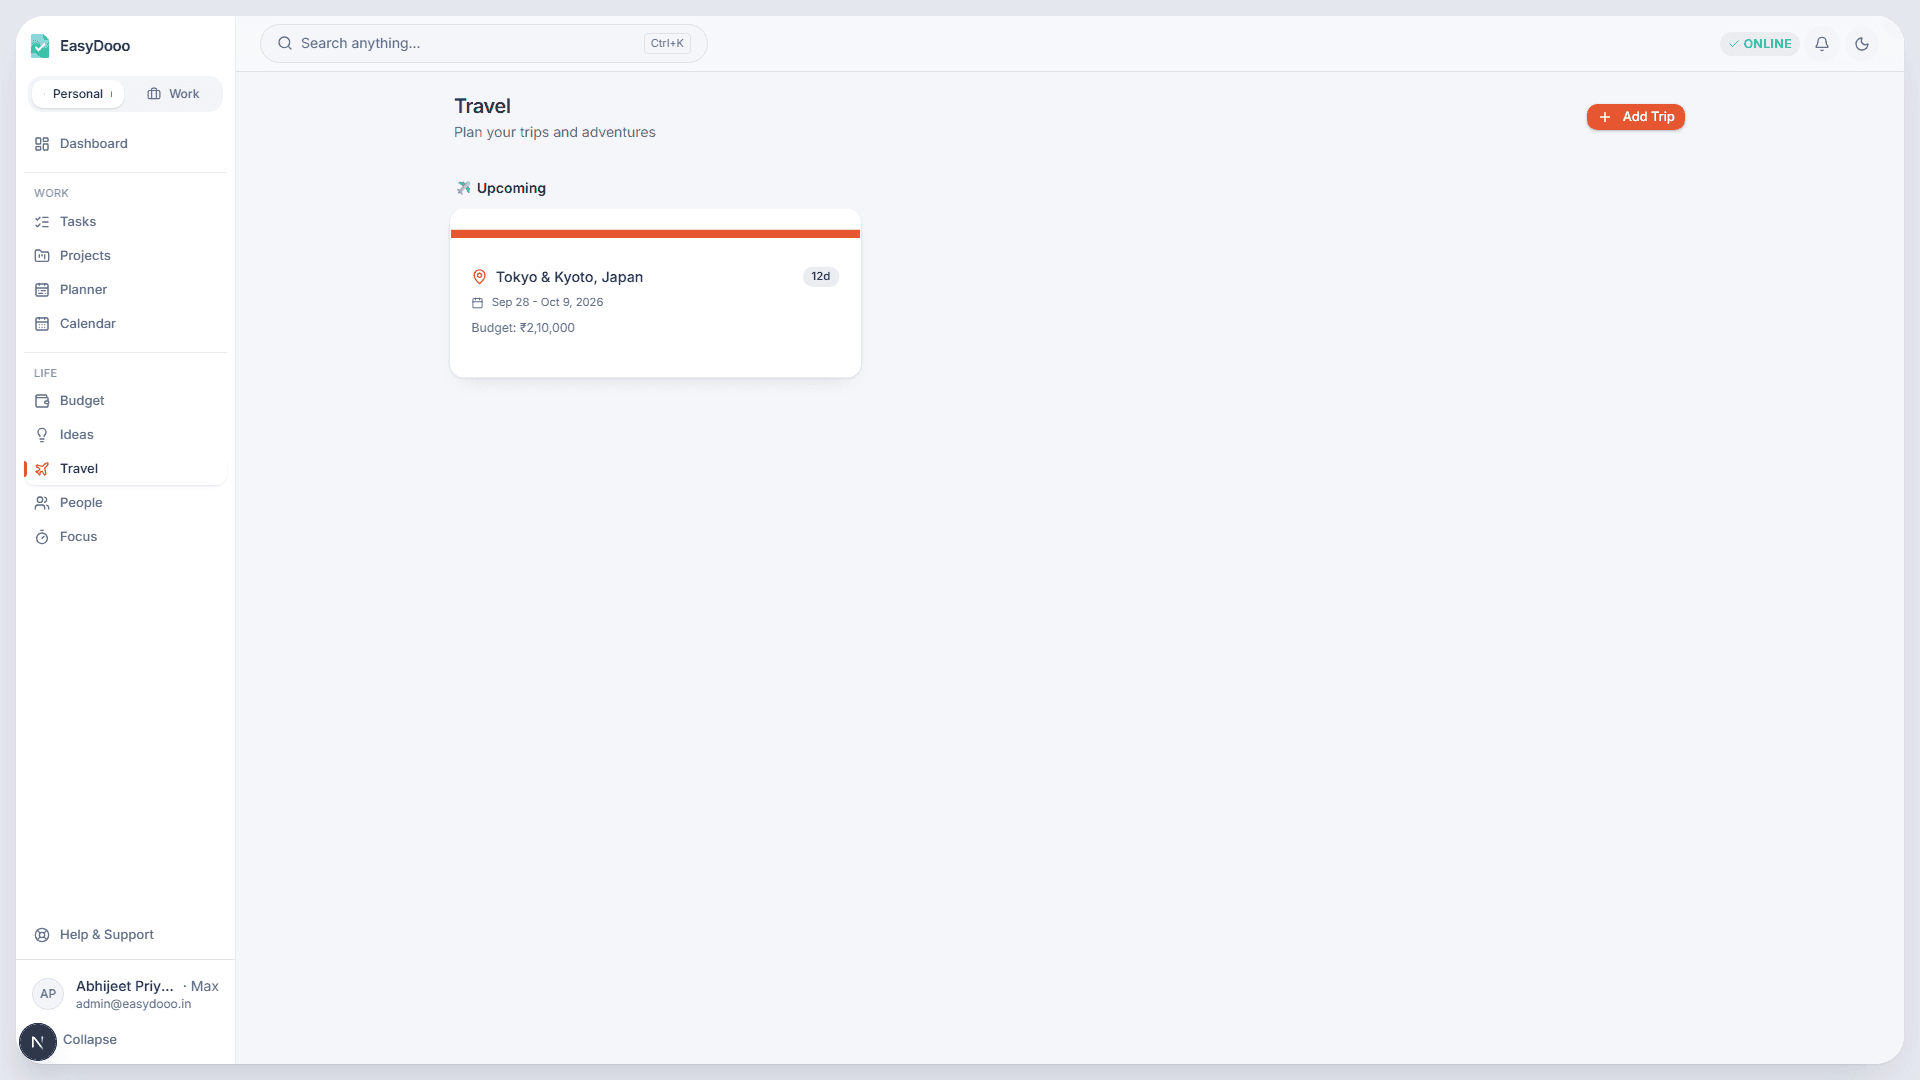The height and width of the screenshot is (1080, 1920).
Task: Go to Tasks page
Action: 126,222
